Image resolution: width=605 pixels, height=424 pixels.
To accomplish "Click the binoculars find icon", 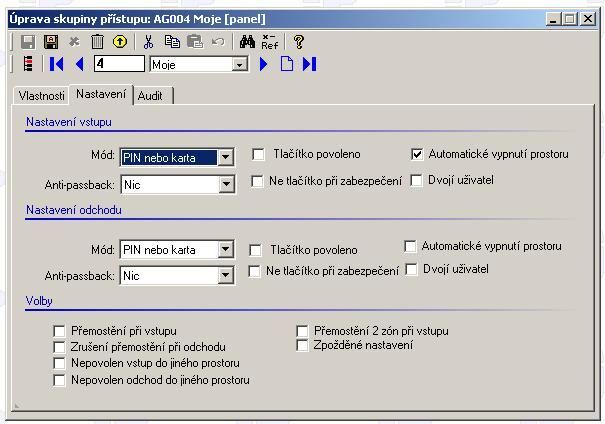I will [247, 42].
